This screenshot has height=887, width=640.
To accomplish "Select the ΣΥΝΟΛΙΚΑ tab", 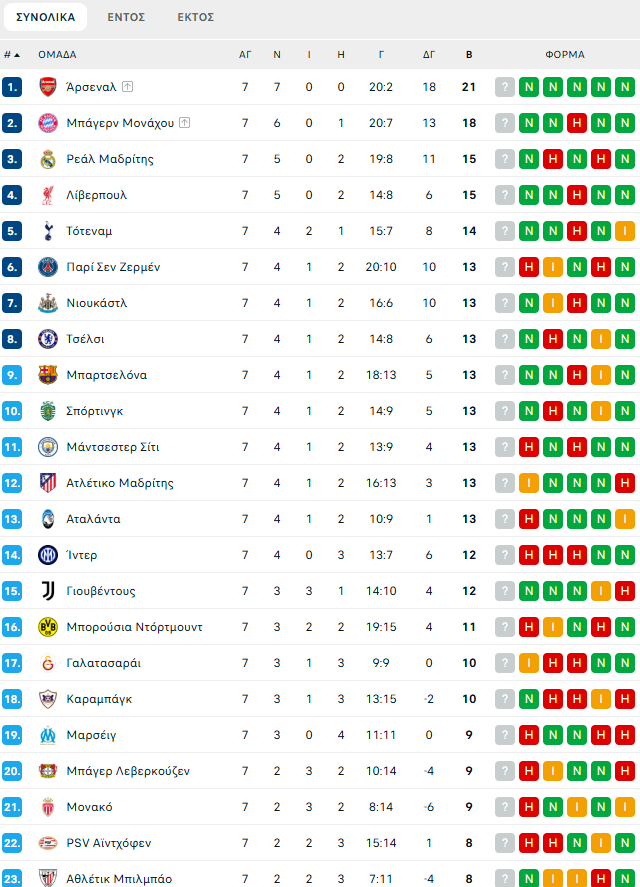I will [x=45, y=17].
